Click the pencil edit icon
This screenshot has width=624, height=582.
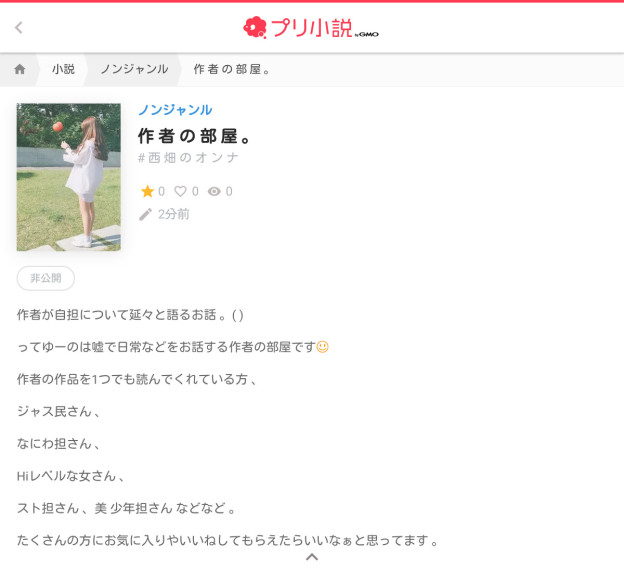pyautogui.click(x=145, y=215)
